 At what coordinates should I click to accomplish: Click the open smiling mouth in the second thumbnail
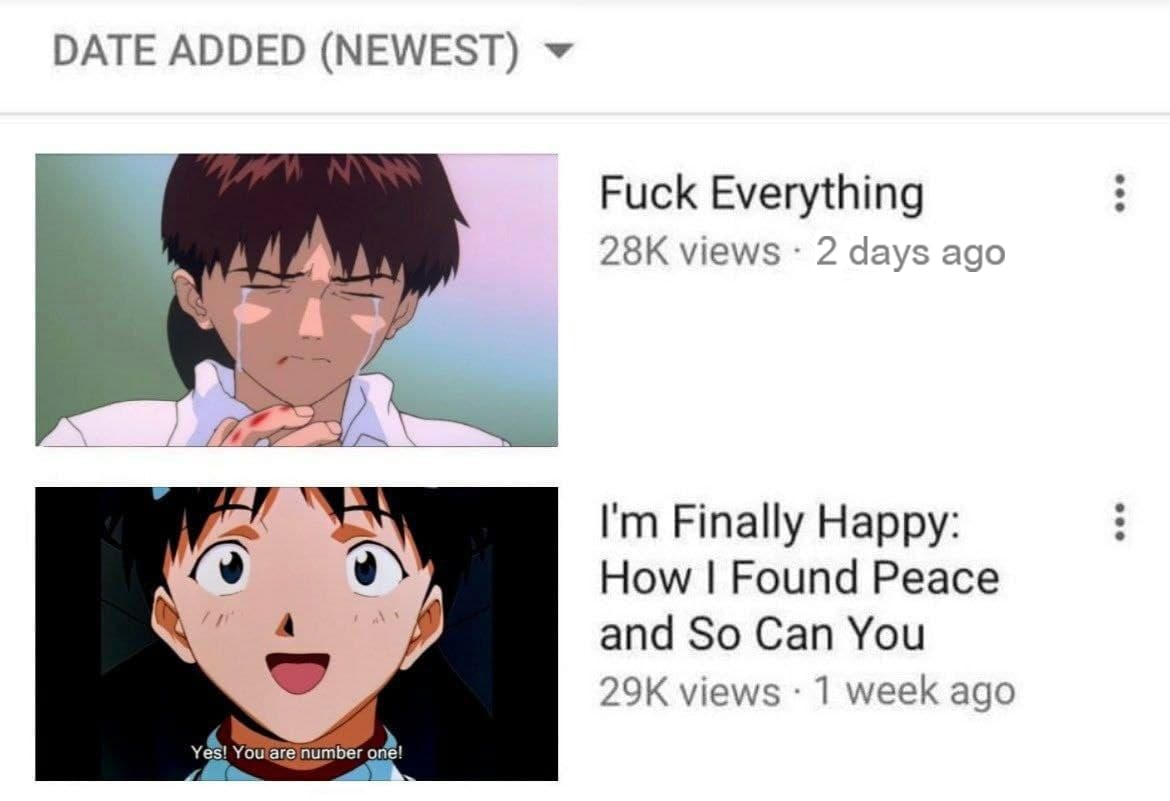tap(298, 672)
